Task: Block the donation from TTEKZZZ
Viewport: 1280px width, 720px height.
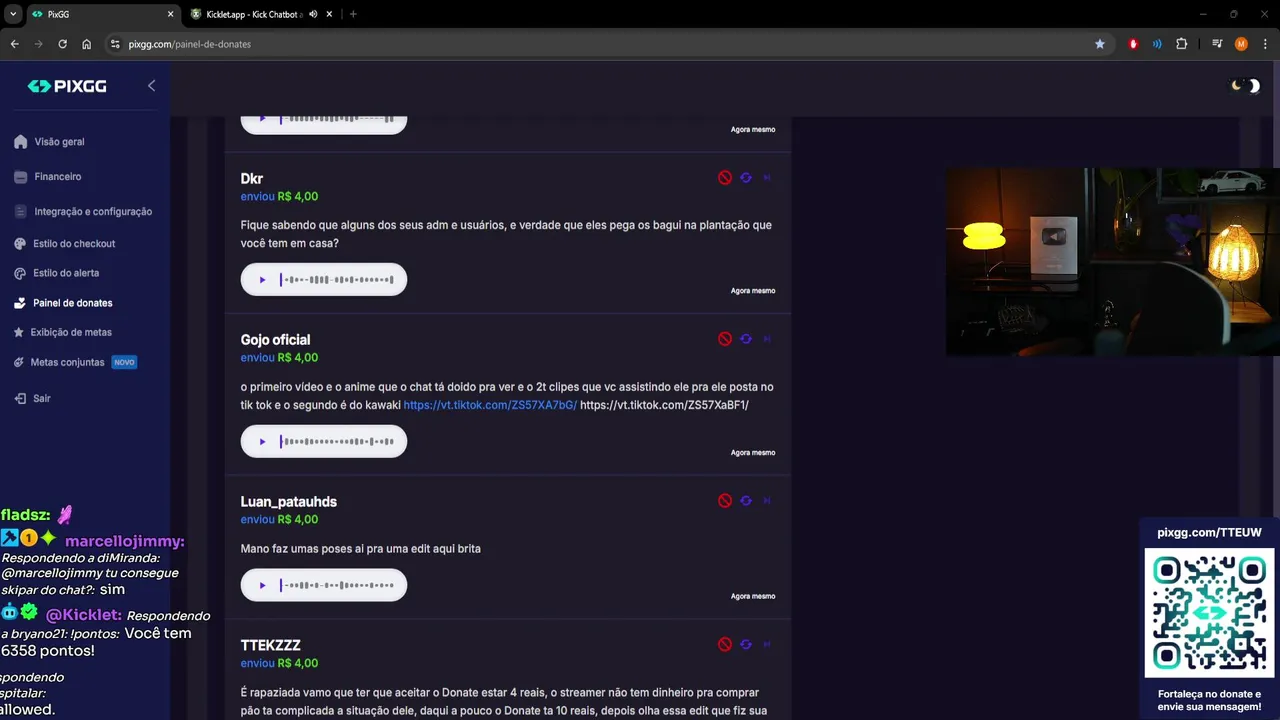Action: [725, 644]
